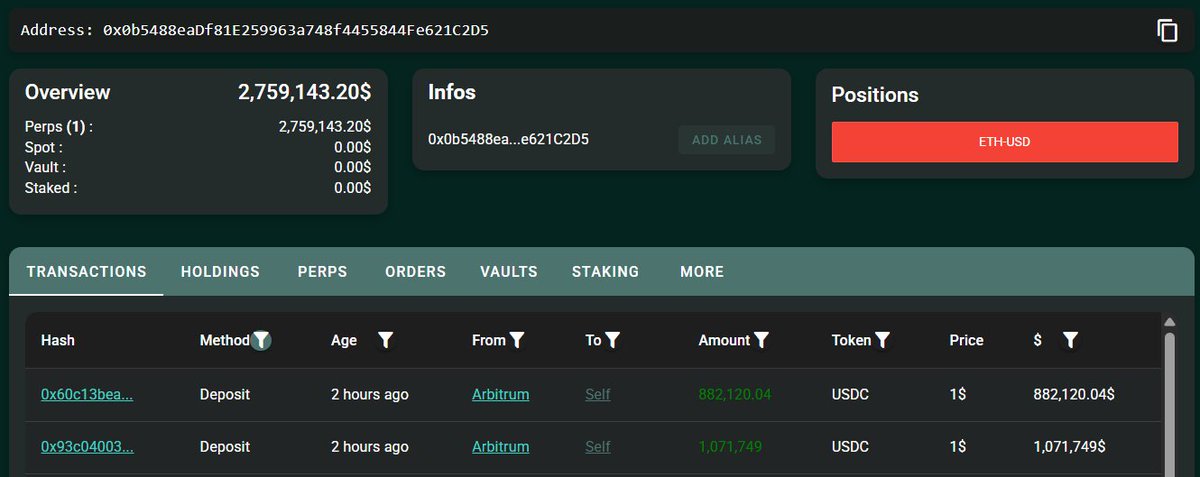The image size is (1200, 477).
Task: Open the Amount column filter icon
Action: pos(761,340)
